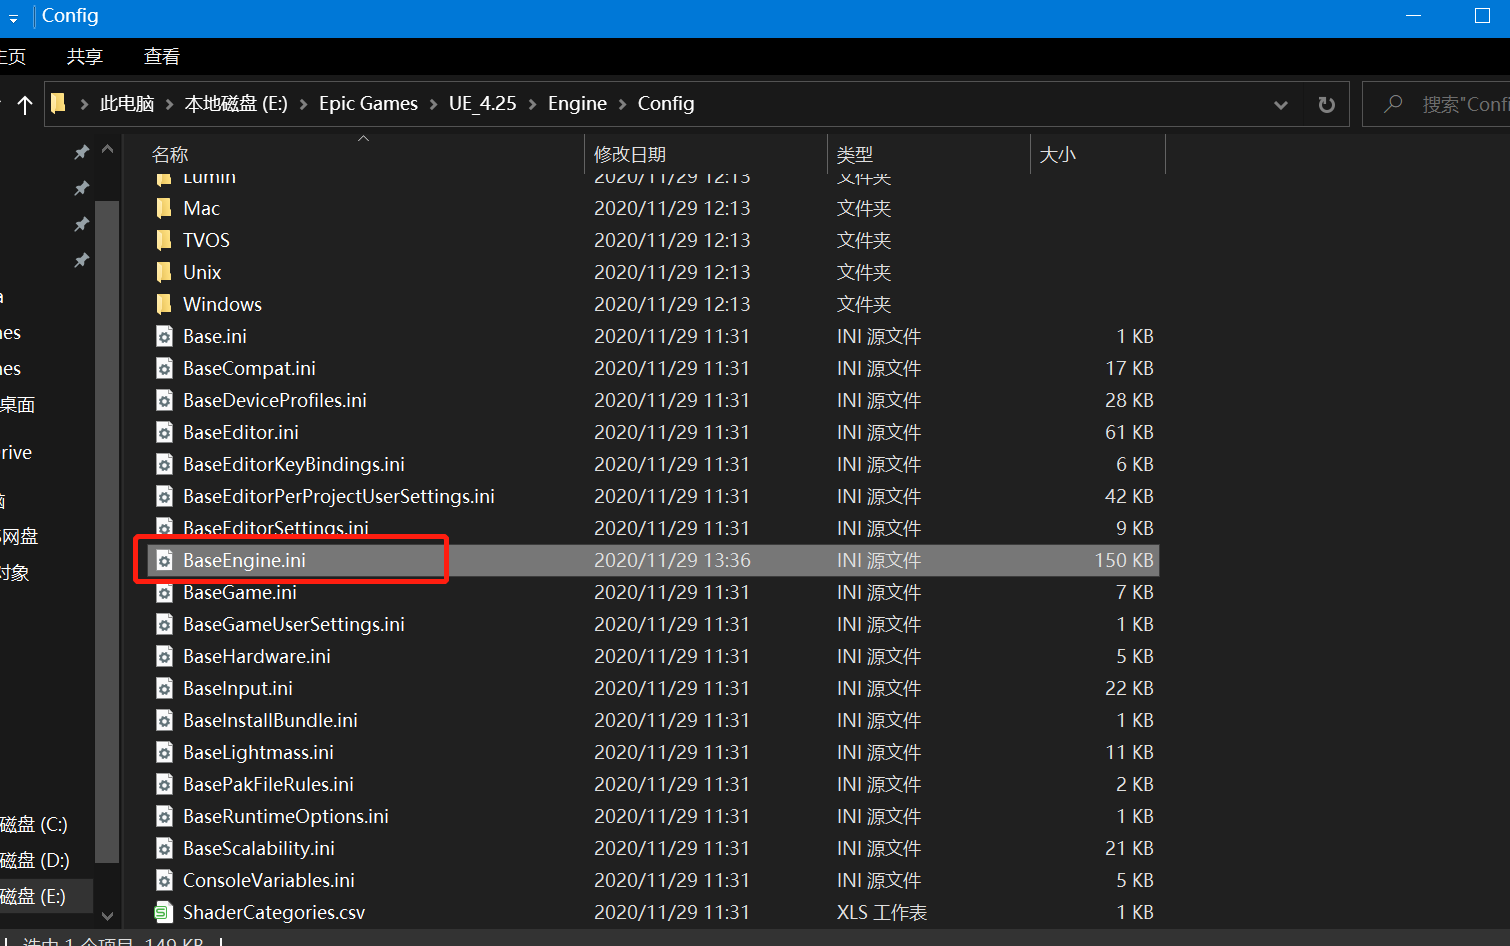
Task: Click the BaseEngine.ini file icon
Action: pos(165,560)
